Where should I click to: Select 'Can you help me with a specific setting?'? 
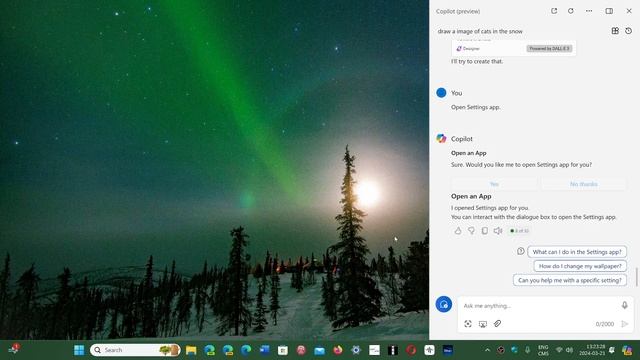[x=570, y=280]
